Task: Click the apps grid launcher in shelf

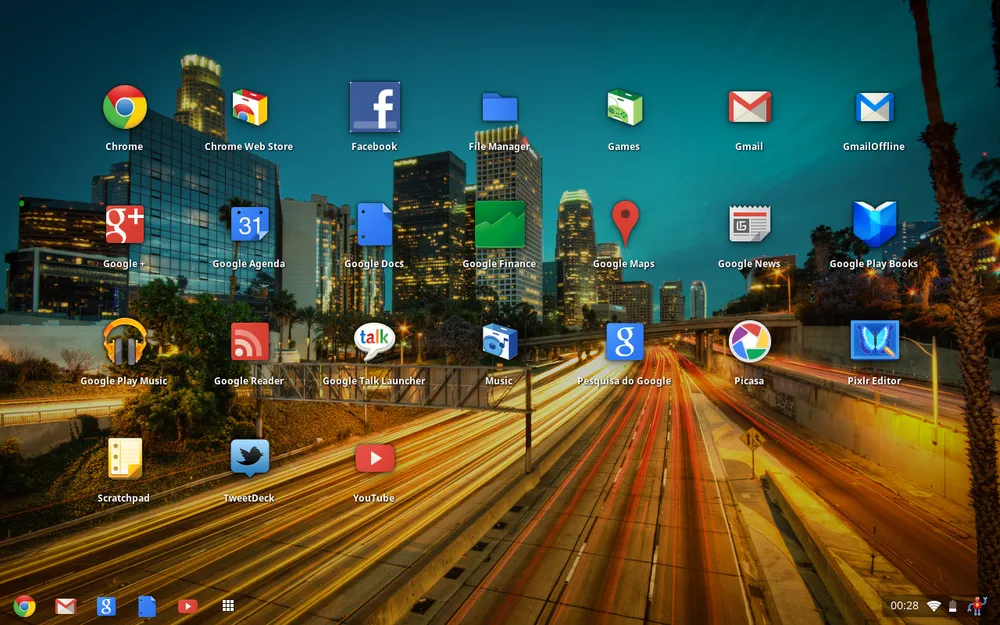Action: click(x=228, y=606)
